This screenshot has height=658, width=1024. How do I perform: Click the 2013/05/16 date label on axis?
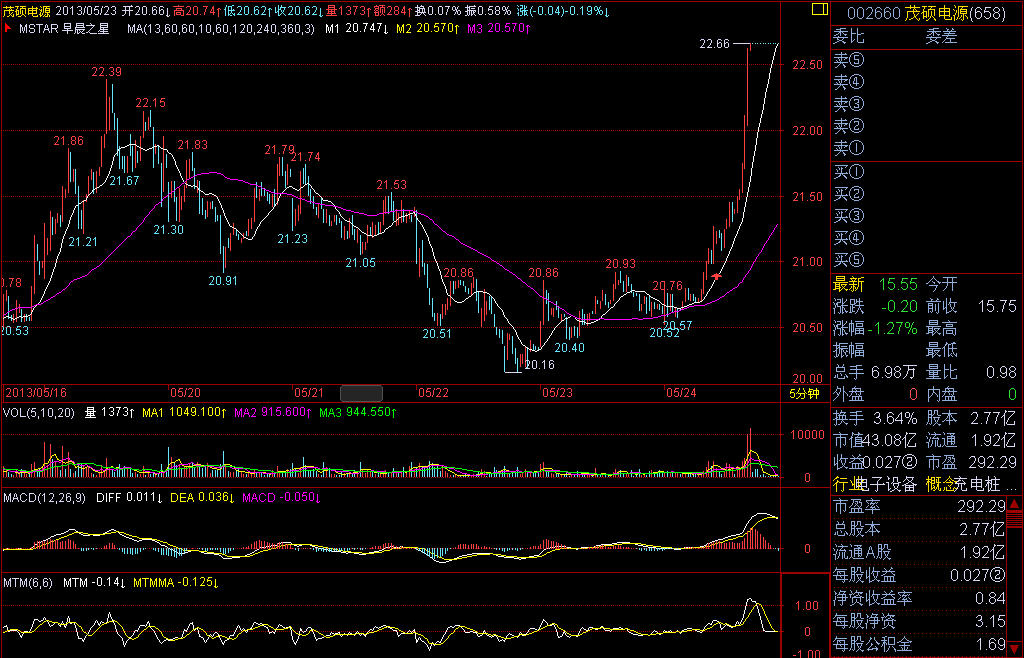coord(38,393)
